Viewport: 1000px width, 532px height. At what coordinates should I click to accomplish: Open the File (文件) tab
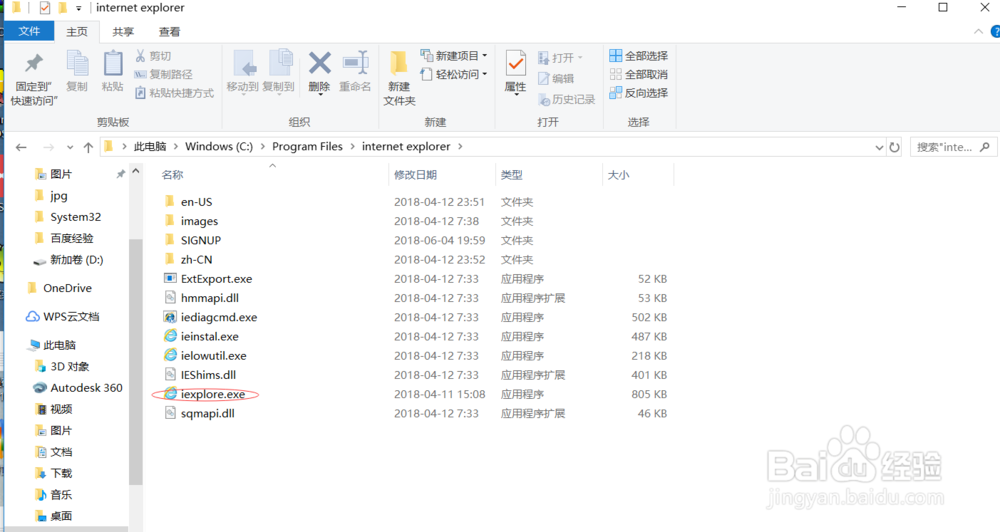click(29, 31)
